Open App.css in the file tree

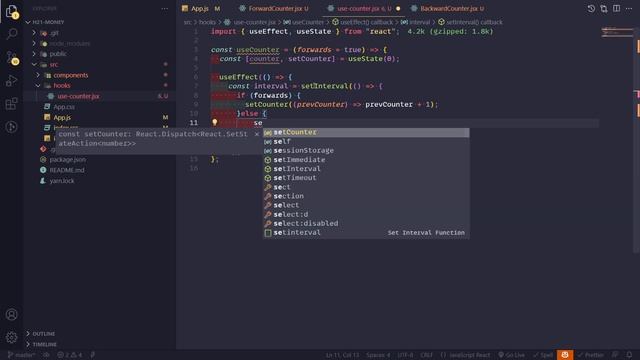(x=64, y=107)
